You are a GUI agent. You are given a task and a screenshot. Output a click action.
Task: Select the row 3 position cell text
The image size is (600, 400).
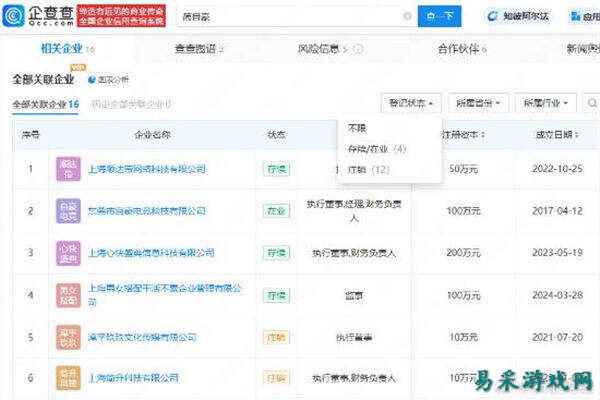pos(354,253)
